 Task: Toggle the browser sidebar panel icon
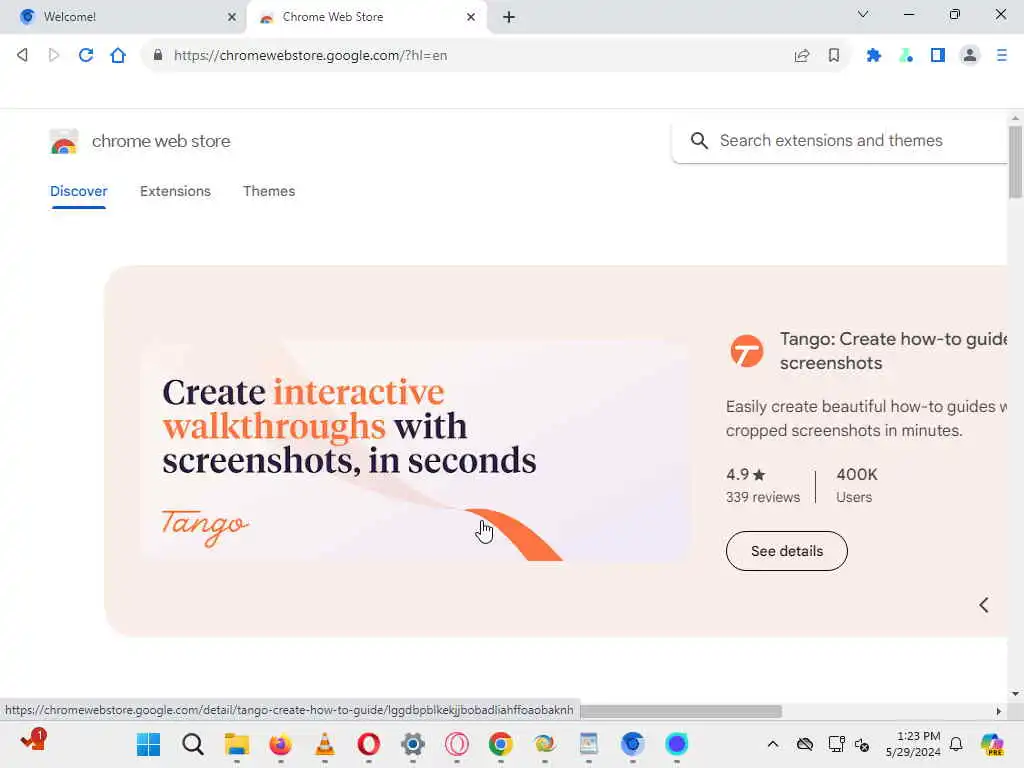[938, 56]
